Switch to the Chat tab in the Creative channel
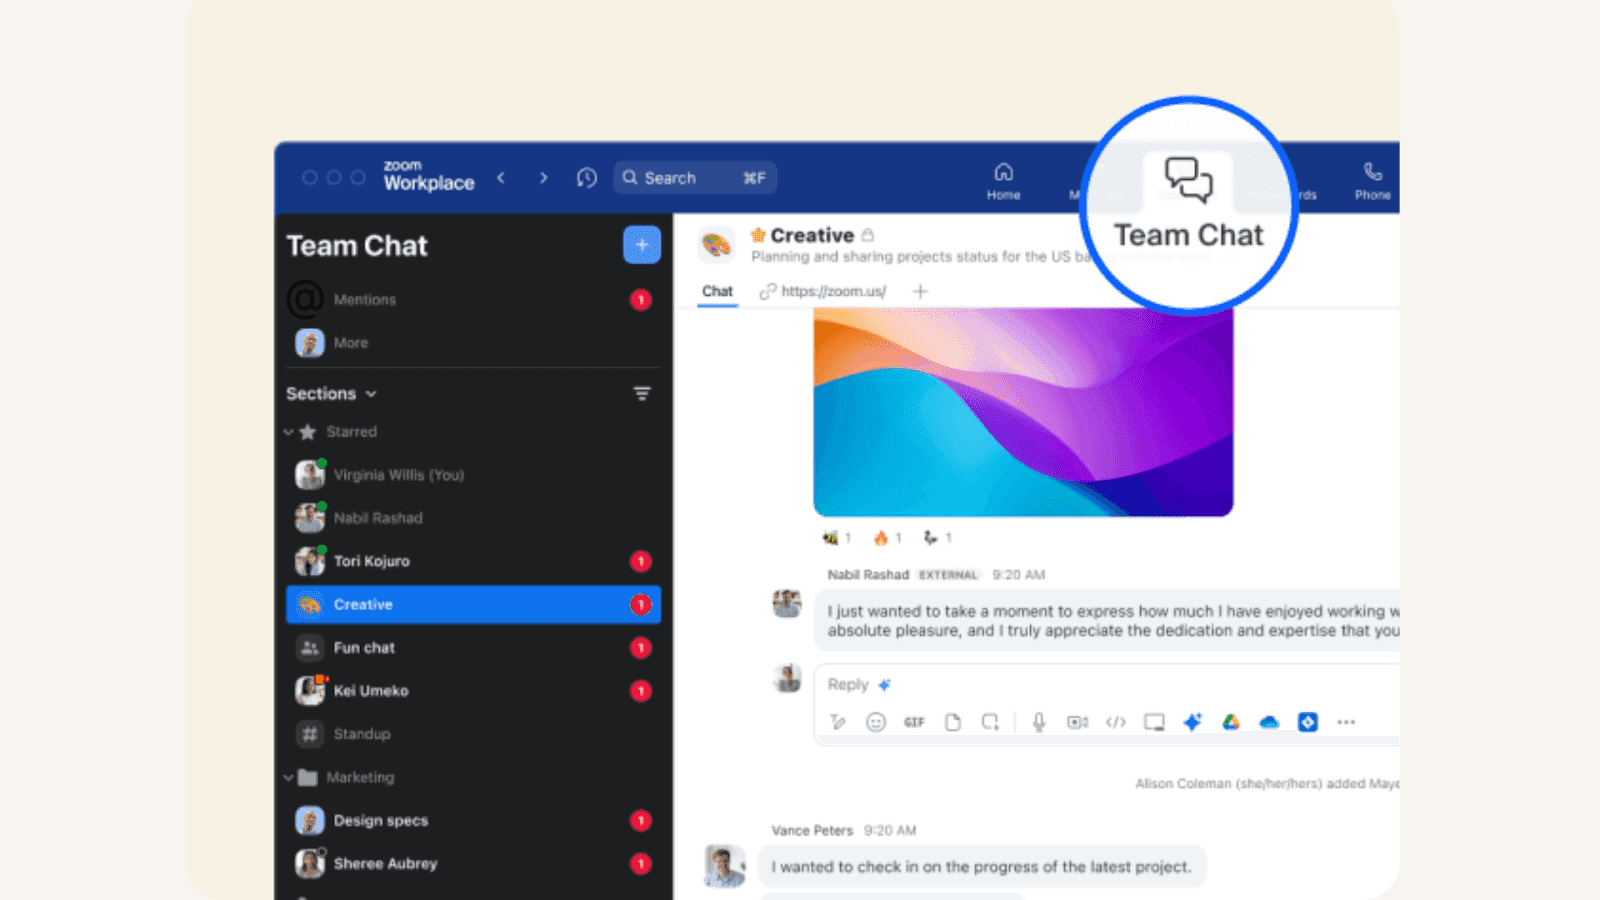 (x=716, y=291)
